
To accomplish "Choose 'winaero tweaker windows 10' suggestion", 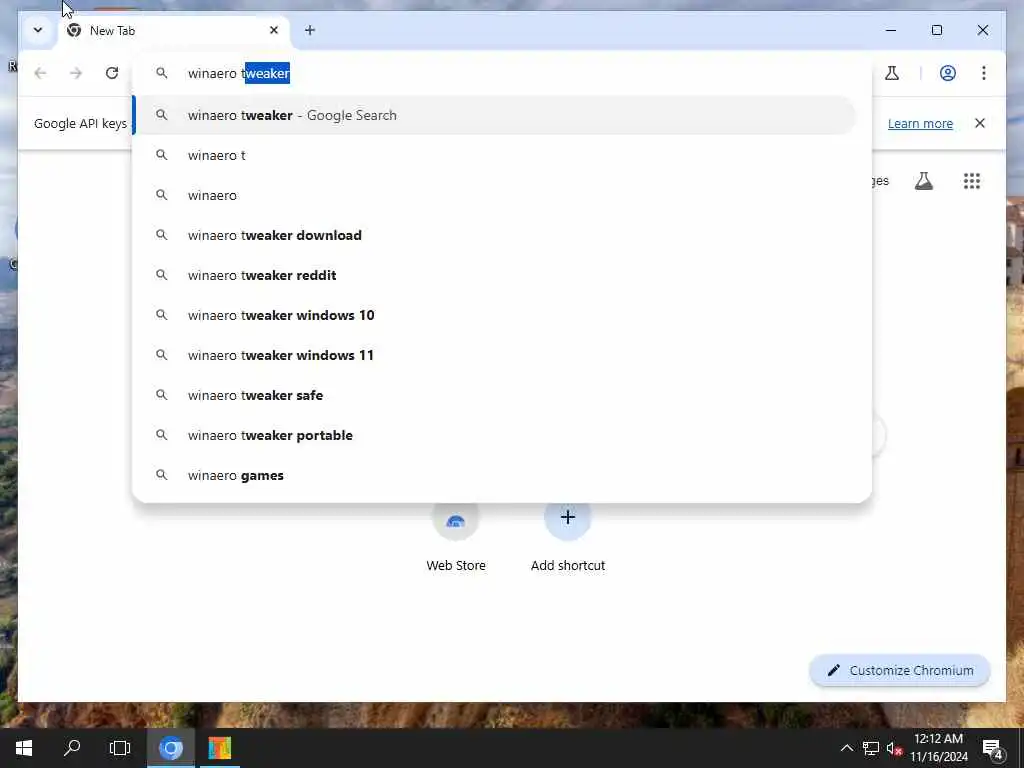I will 495,315.
